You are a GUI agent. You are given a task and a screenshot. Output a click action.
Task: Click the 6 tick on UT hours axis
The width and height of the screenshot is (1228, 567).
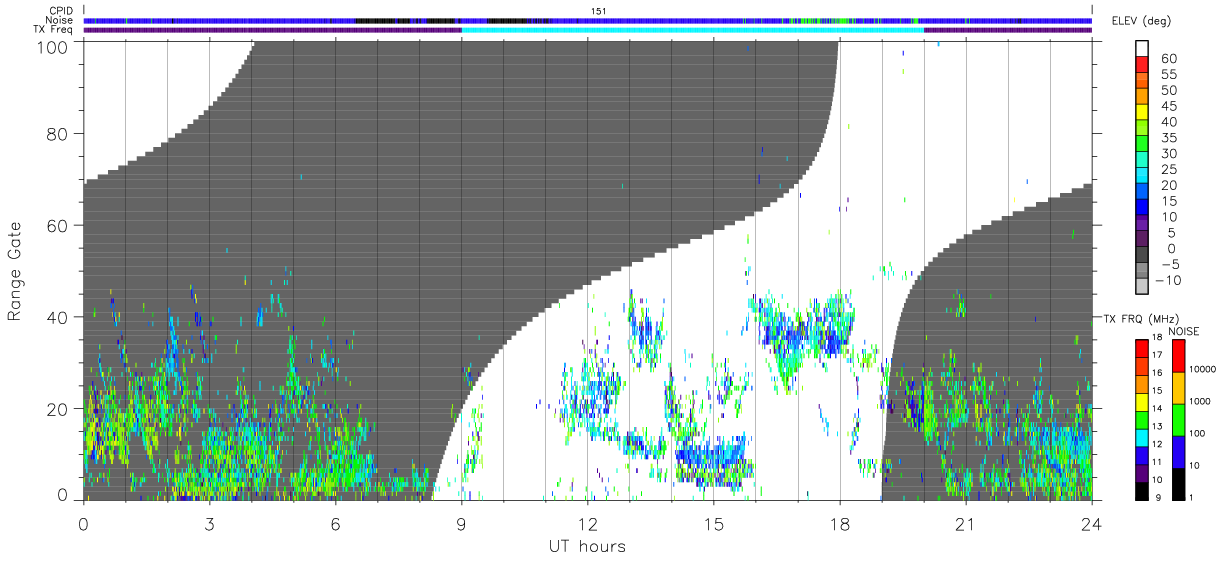point(335,525)
